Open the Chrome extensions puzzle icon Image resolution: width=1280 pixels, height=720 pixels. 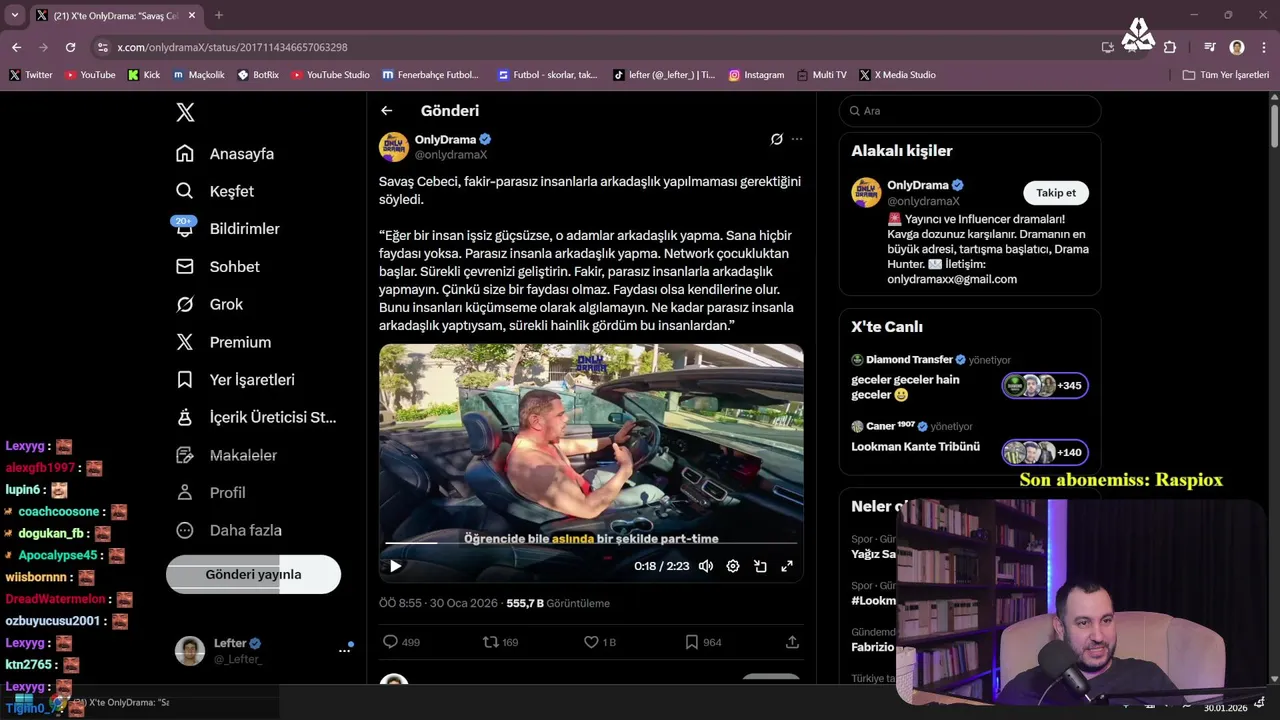pyautogui.click(x=1170, y=47)
